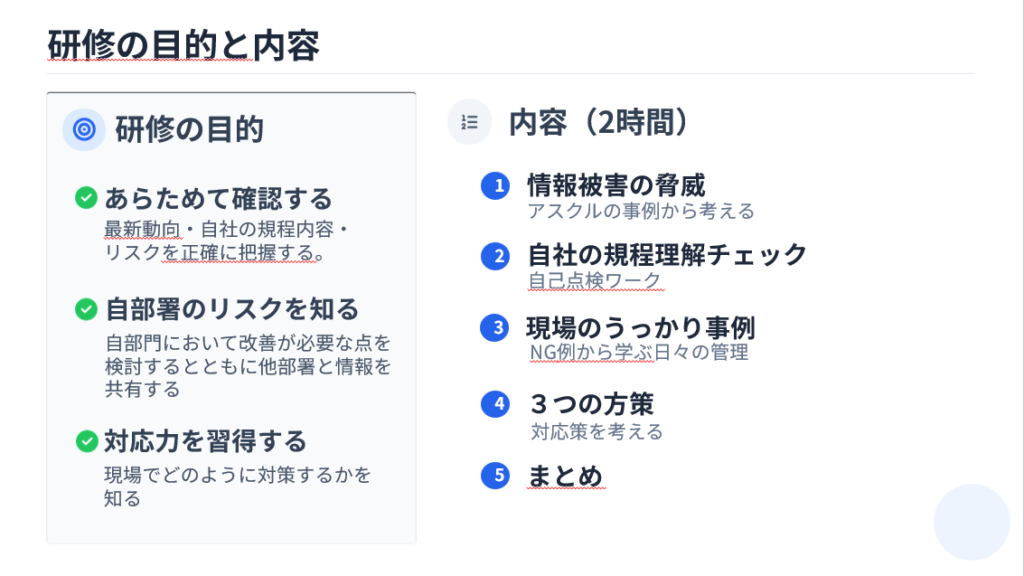Click the heading 情報被害の脅威

[616, 185]
